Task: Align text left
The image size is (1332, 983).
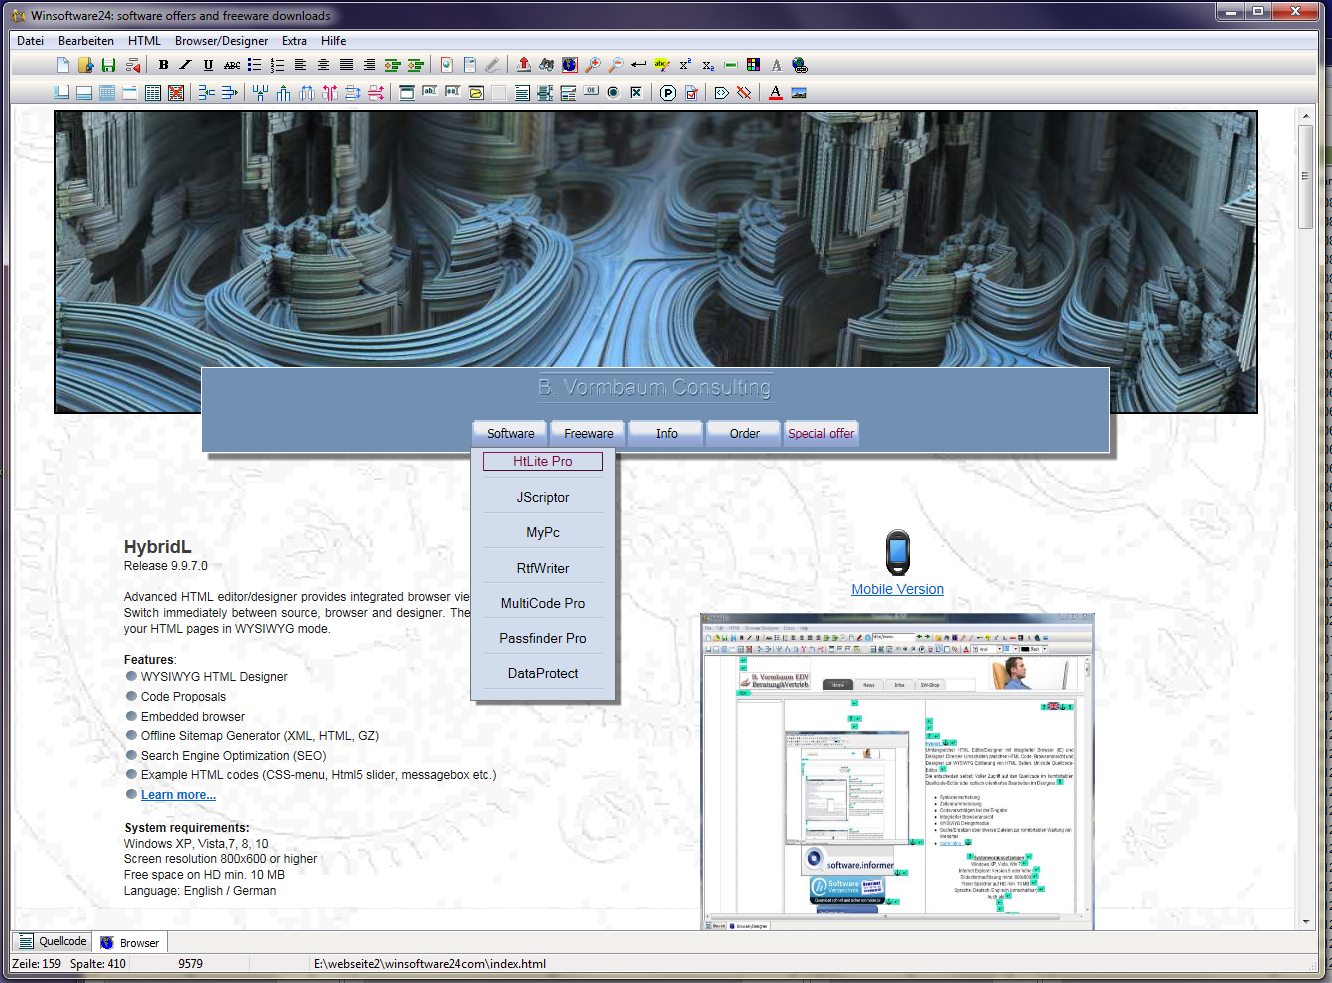Action: pos(300,65)
